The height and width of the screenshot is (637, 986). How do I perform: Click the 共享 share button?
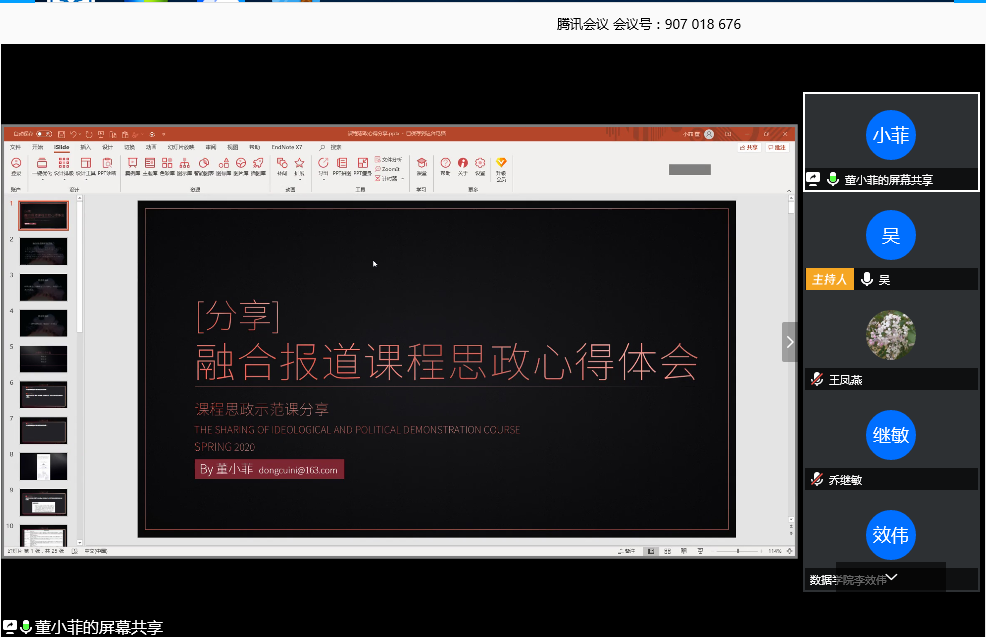(748, 147)
